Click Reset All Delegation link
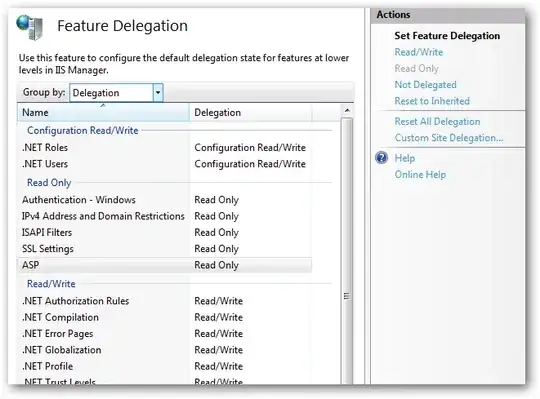The image size is (540, 399). (x=437, y=121)
